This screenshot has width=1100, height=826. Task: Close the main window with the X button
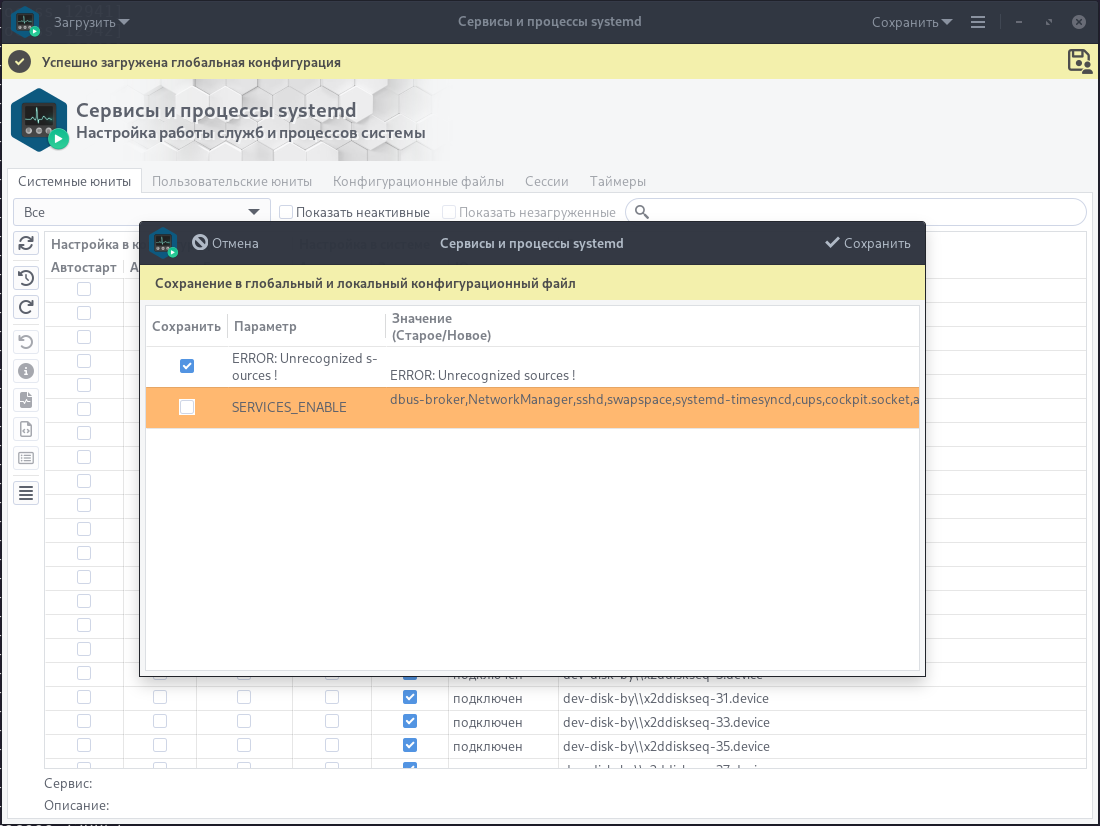click(1079, 22)
